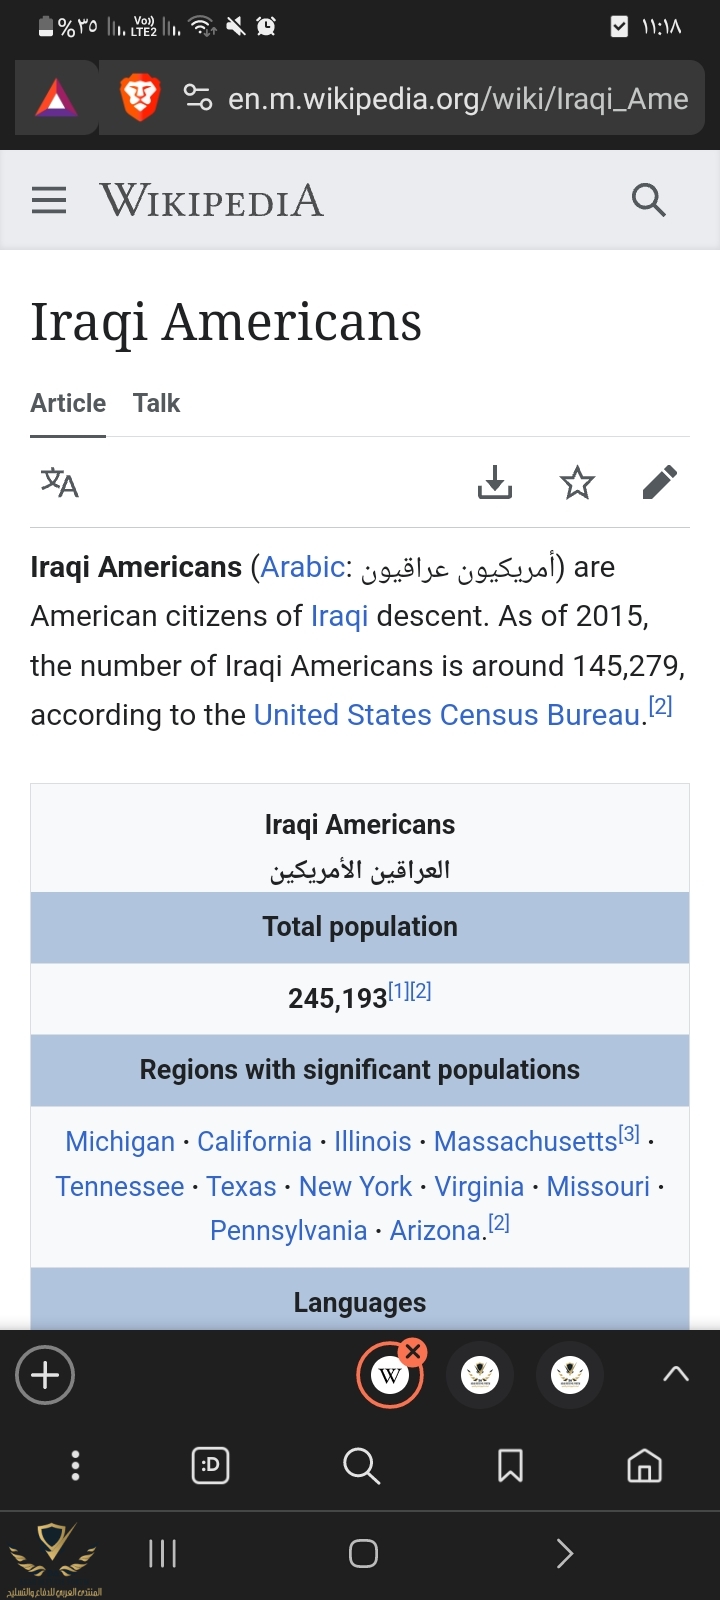Add page to watchlist with star icon

pyautogui.click(x=577, y=483)
